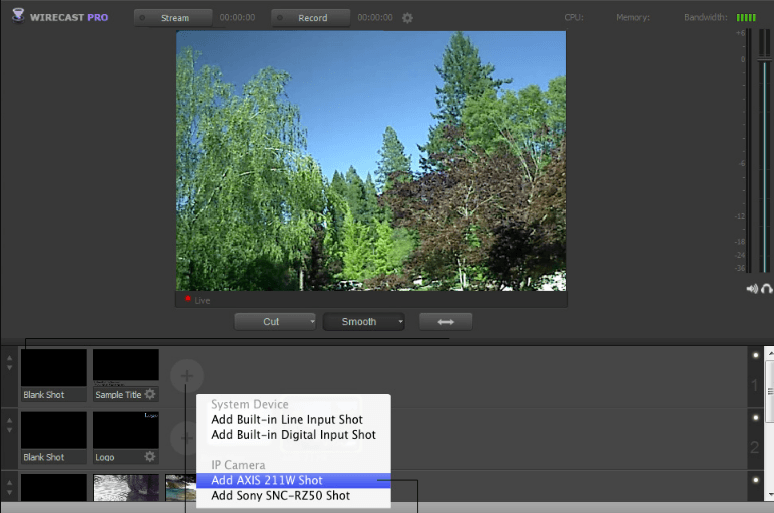Click the live preview video area

[x=371, y=161]
